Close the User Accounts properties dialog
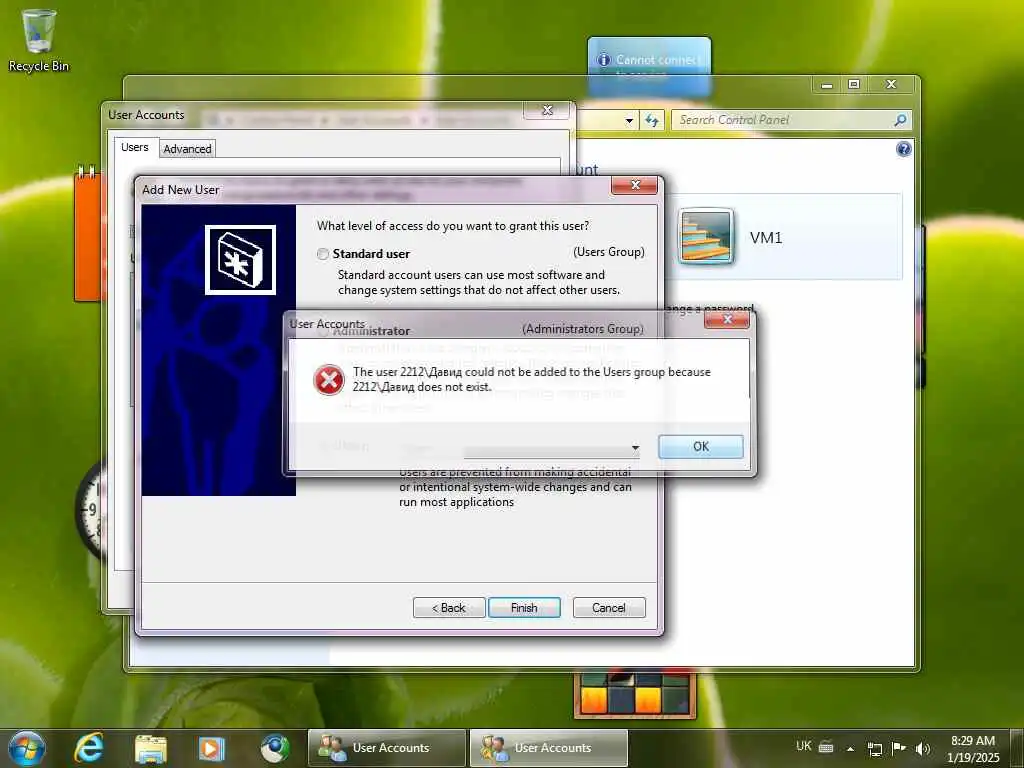 click(x=547, y=110)
